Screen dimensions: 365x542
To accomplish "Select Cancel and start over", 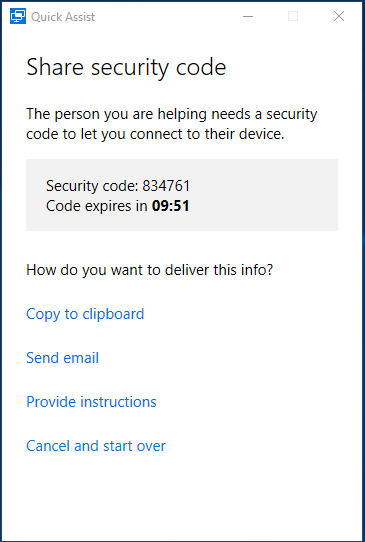I will click(x=96, y=446).
